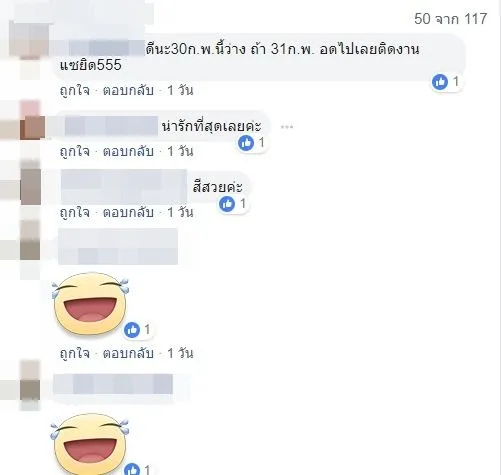Viewport: 501px width, 475px height.
Task: Open the blurred commenter name above the first sticker
Action: click(118, 246)
